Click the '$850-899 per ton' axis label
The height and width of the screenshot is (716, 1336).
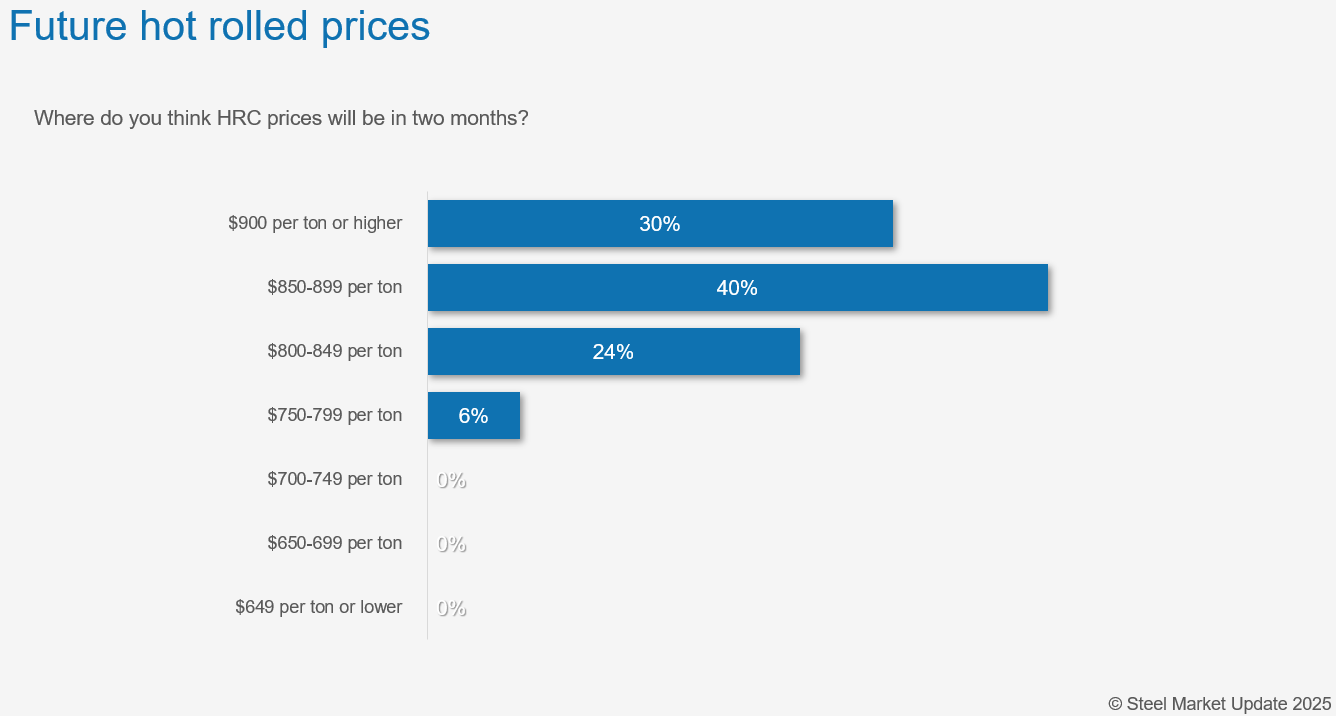pyautogui.click(x=334, y=287)
